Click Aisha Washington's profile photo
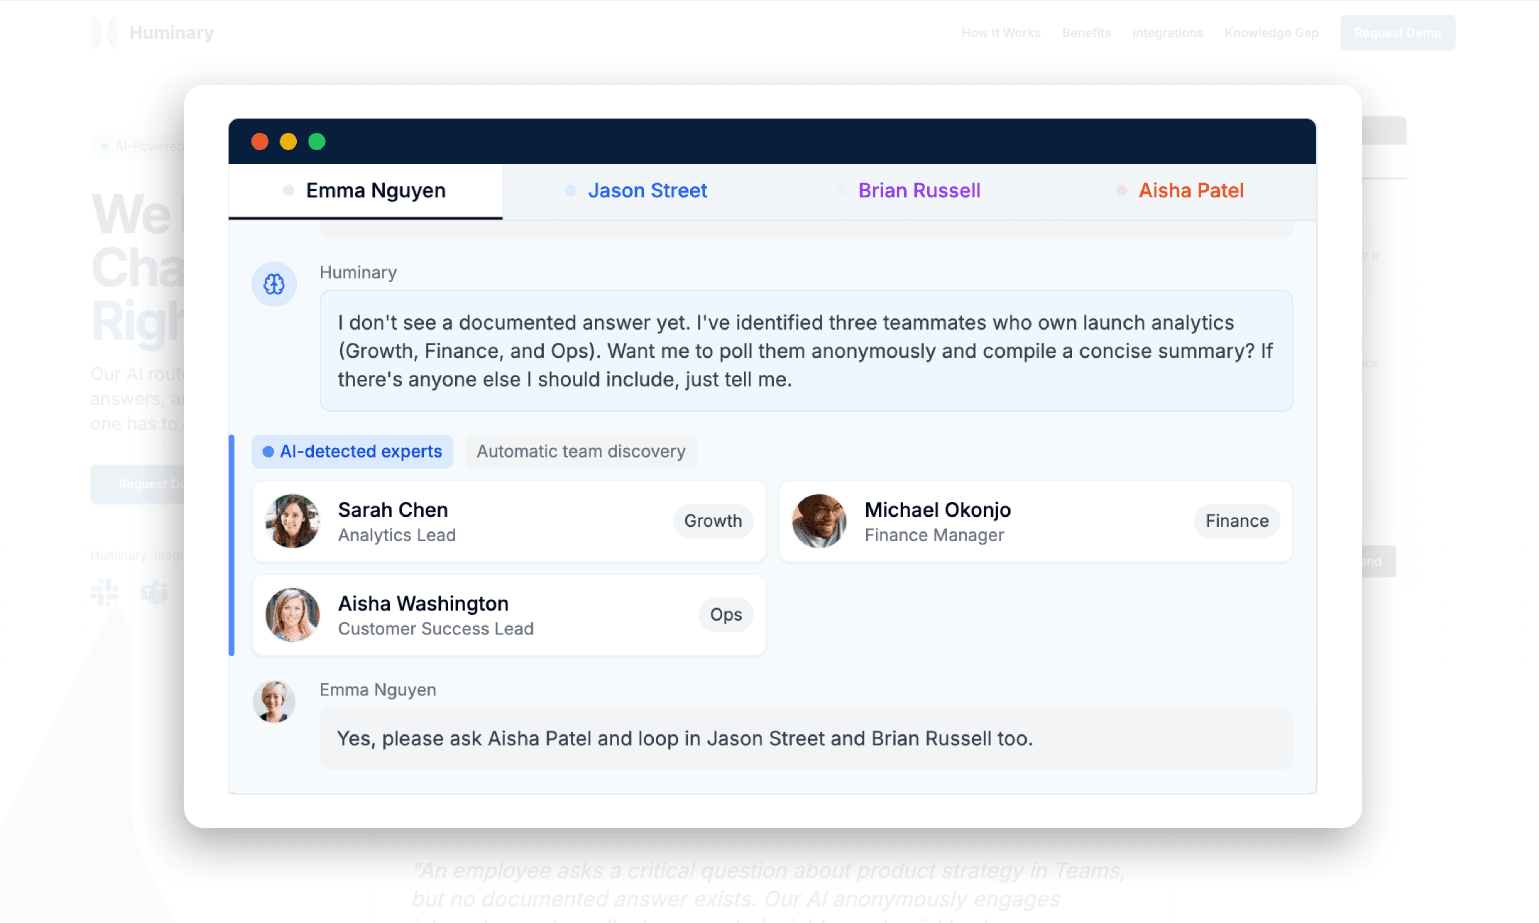The image size is (1539, 923). tap(292, 615)
